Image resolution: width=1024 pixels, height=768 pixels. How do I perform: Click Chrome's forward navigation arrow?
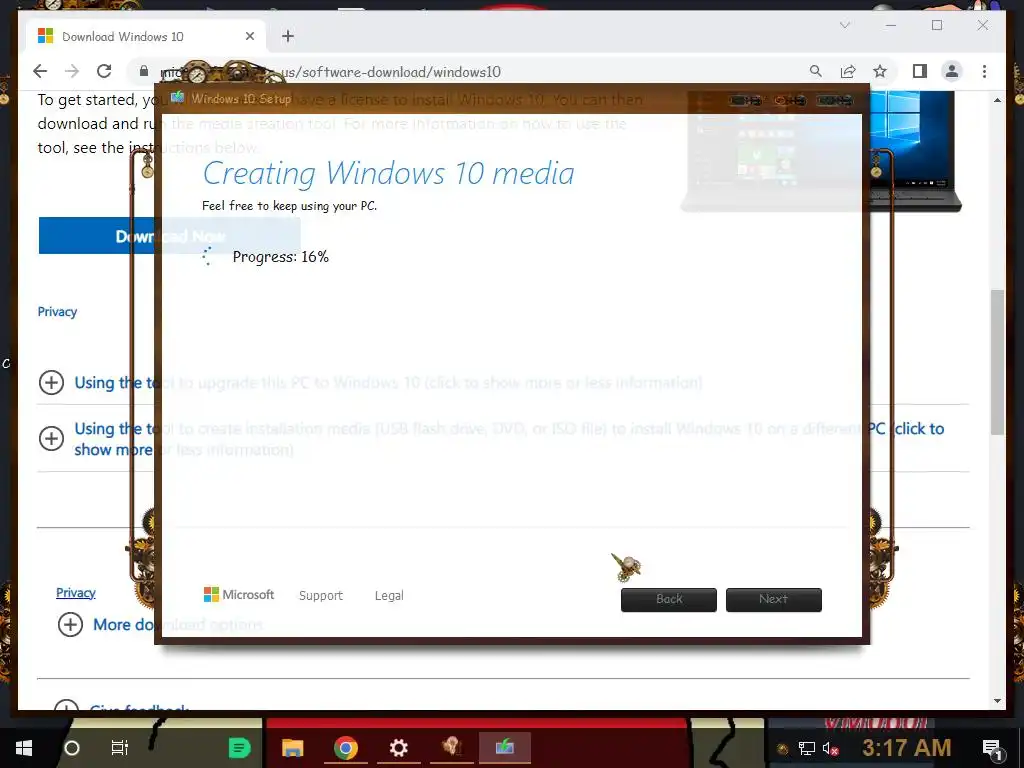coord(72,71)
